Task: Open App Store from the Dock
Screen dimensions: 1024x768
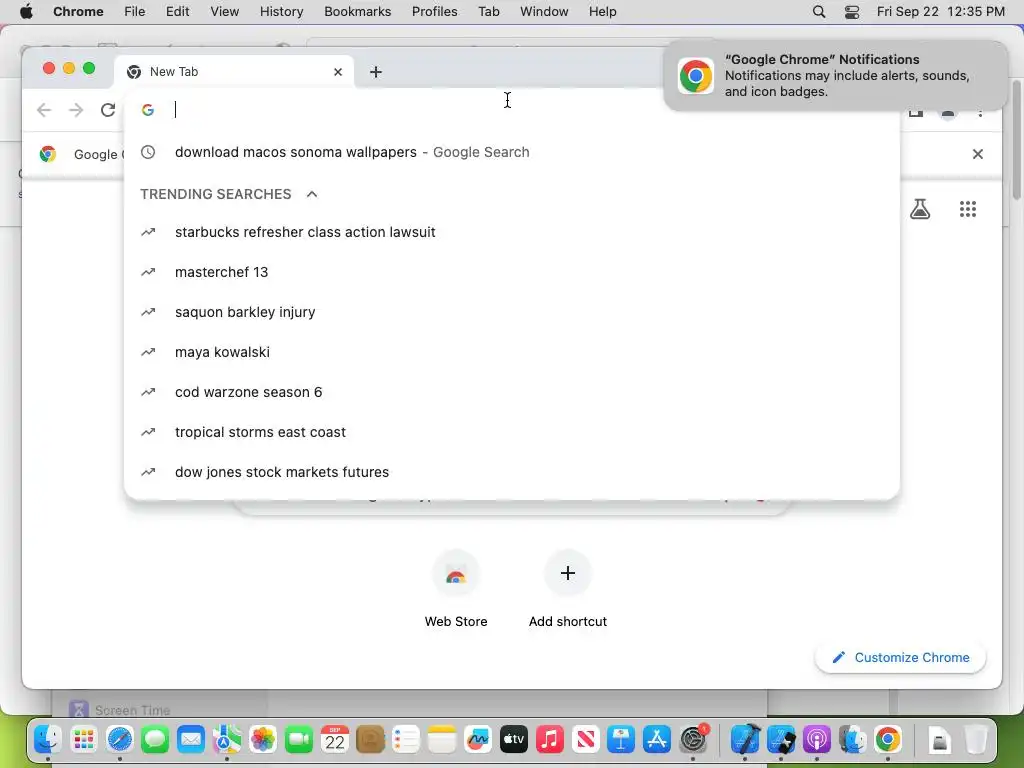Action: tap(657, 739)
